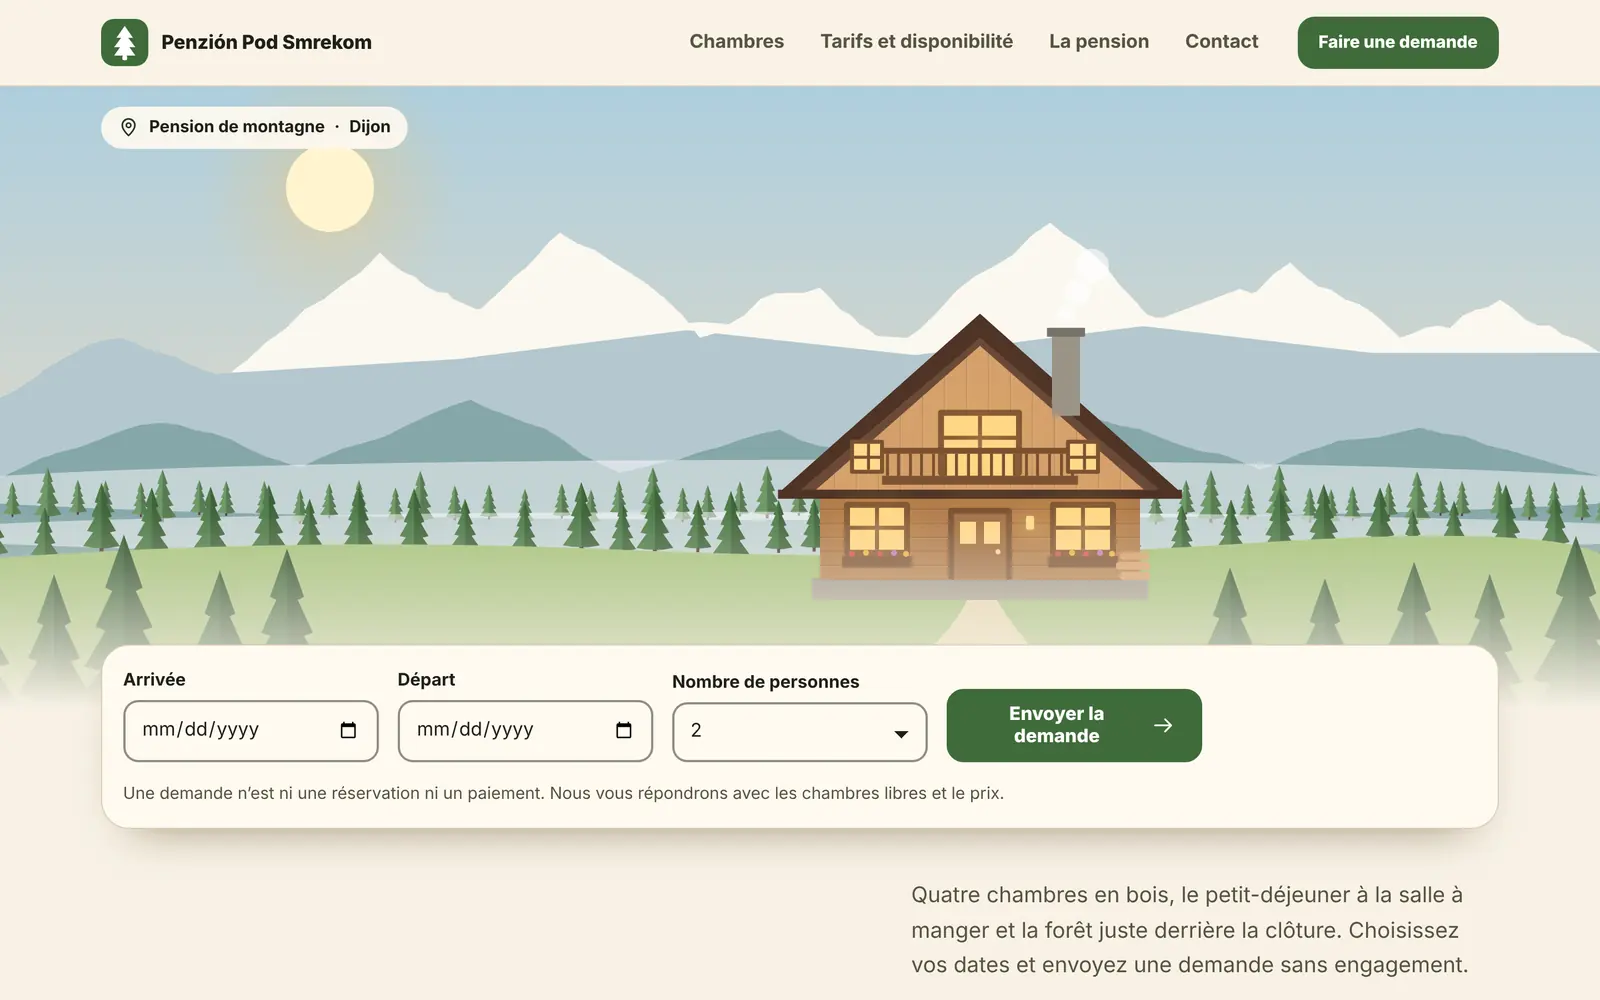Click the Nombre de personnes label
Screen dimensions: 1600x1000
point(765,682)
